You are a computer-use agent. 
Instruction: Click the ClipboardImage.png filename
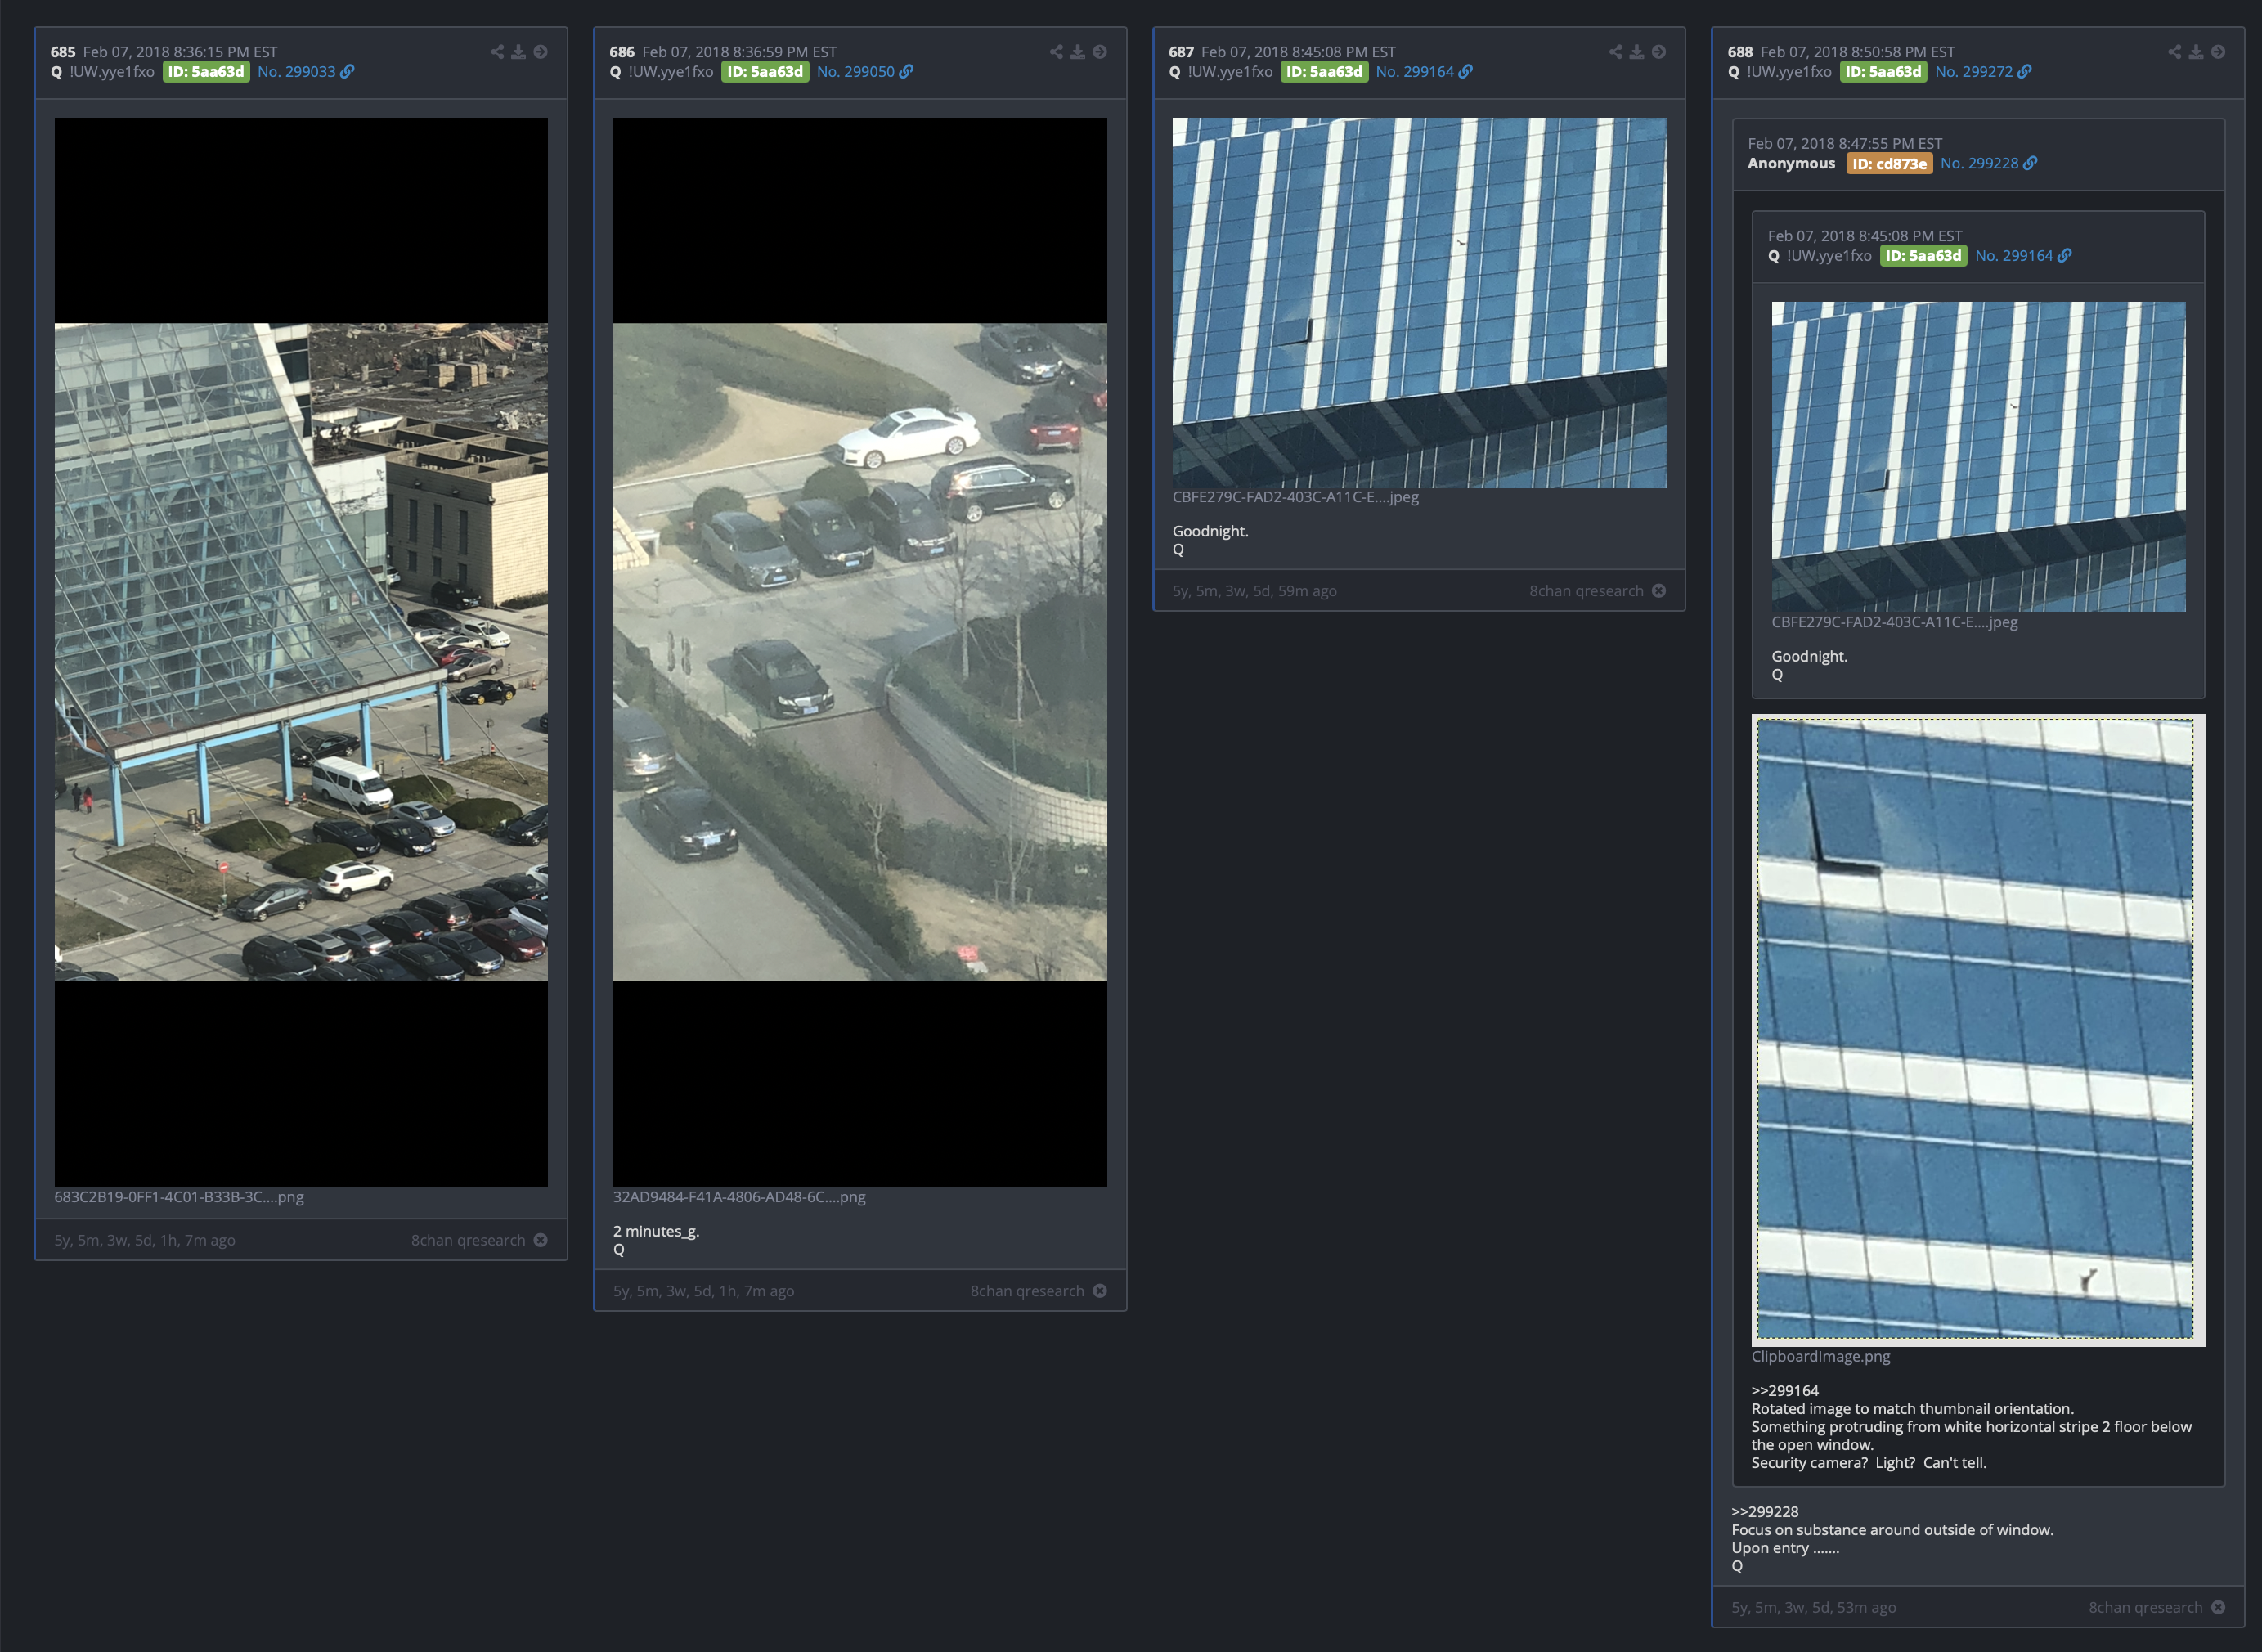pos(1820,1357)
